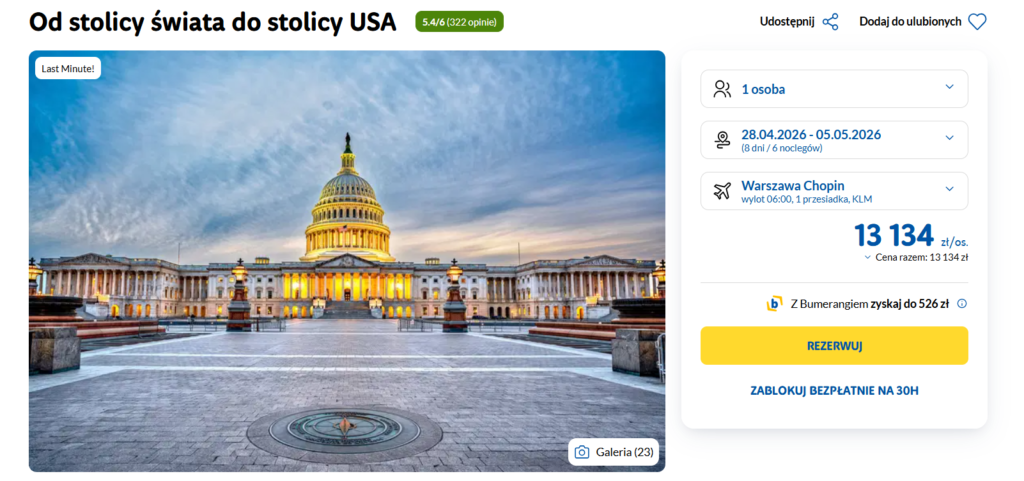Click Dodaj do ulubionych text
The width and height of the screenshot is (1024, 481).
coord(910,21)
